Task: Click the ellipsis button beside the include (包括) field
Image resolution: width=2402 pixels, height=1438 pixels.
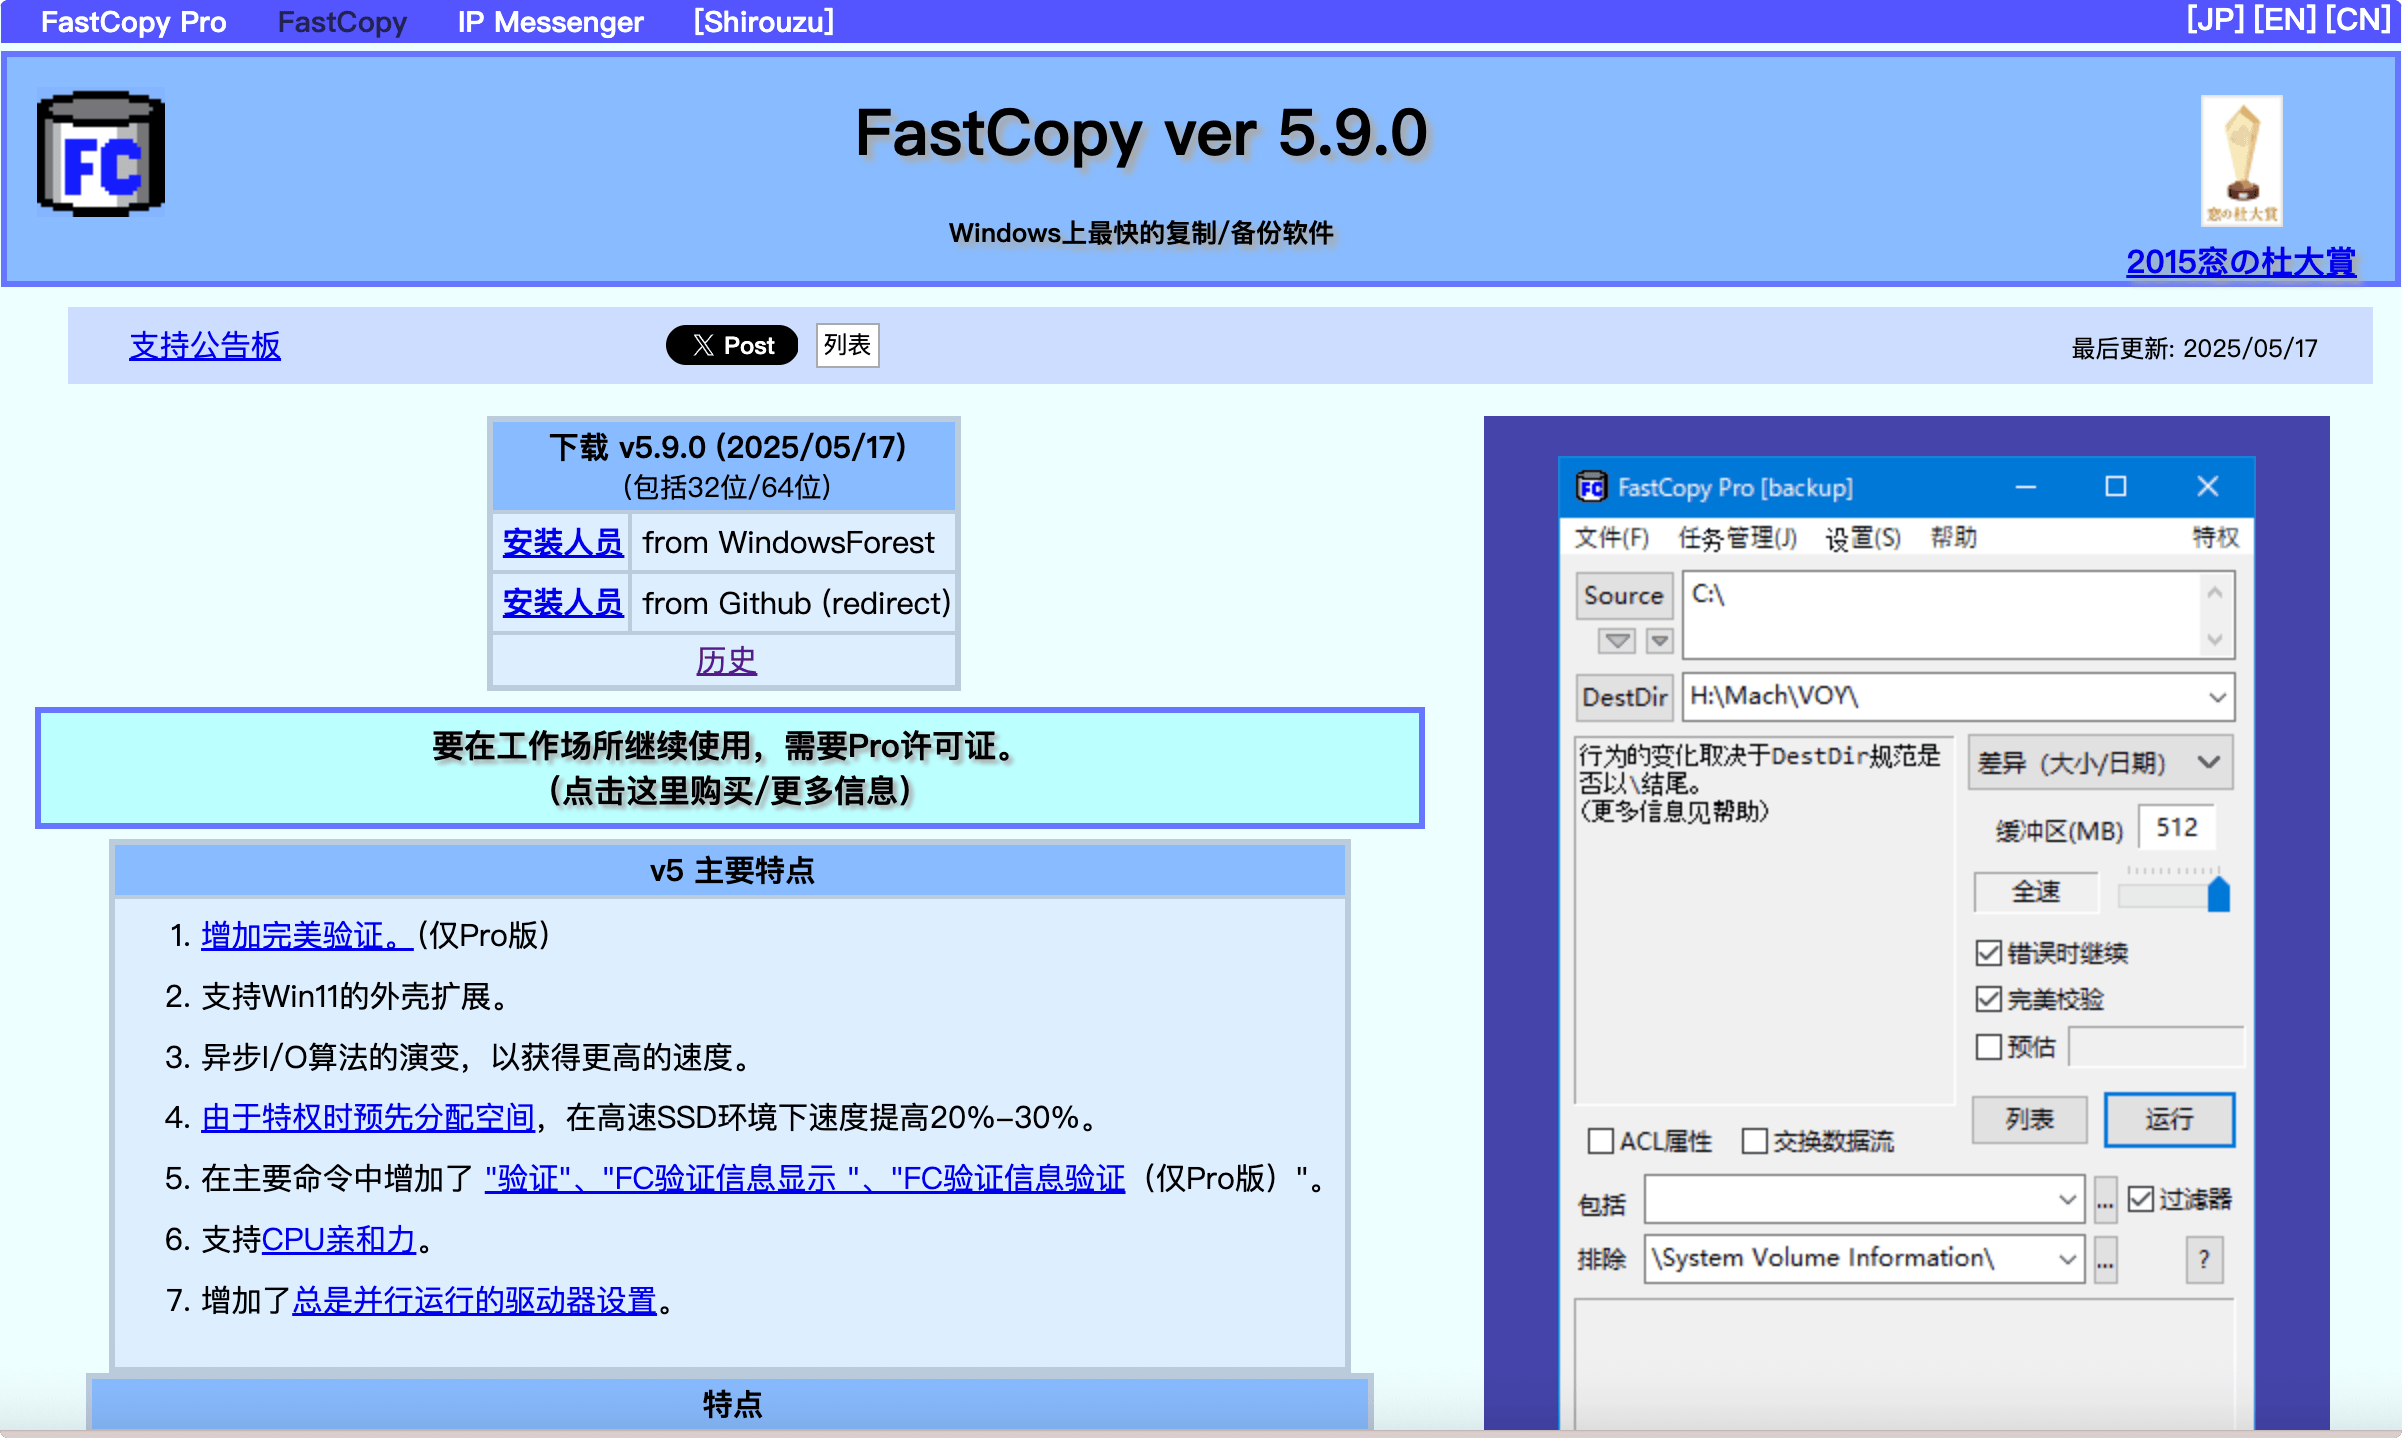Action: coord(2105,1200)
